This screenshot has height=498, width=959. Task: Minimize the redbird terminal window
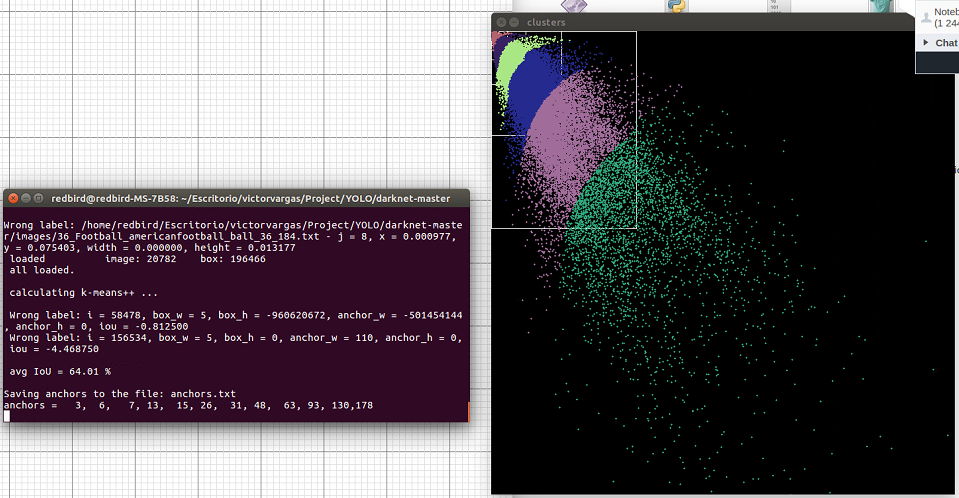click(26, 198)
